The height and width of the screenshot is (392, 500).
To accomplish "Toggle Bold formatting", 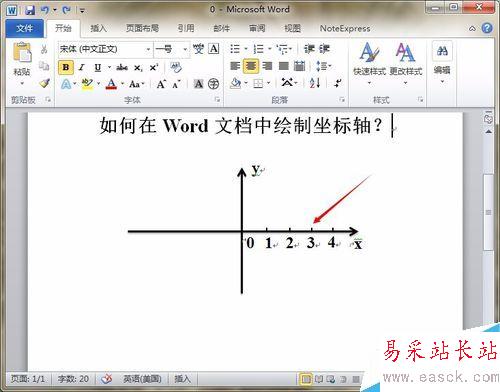I will pos(66,67).
